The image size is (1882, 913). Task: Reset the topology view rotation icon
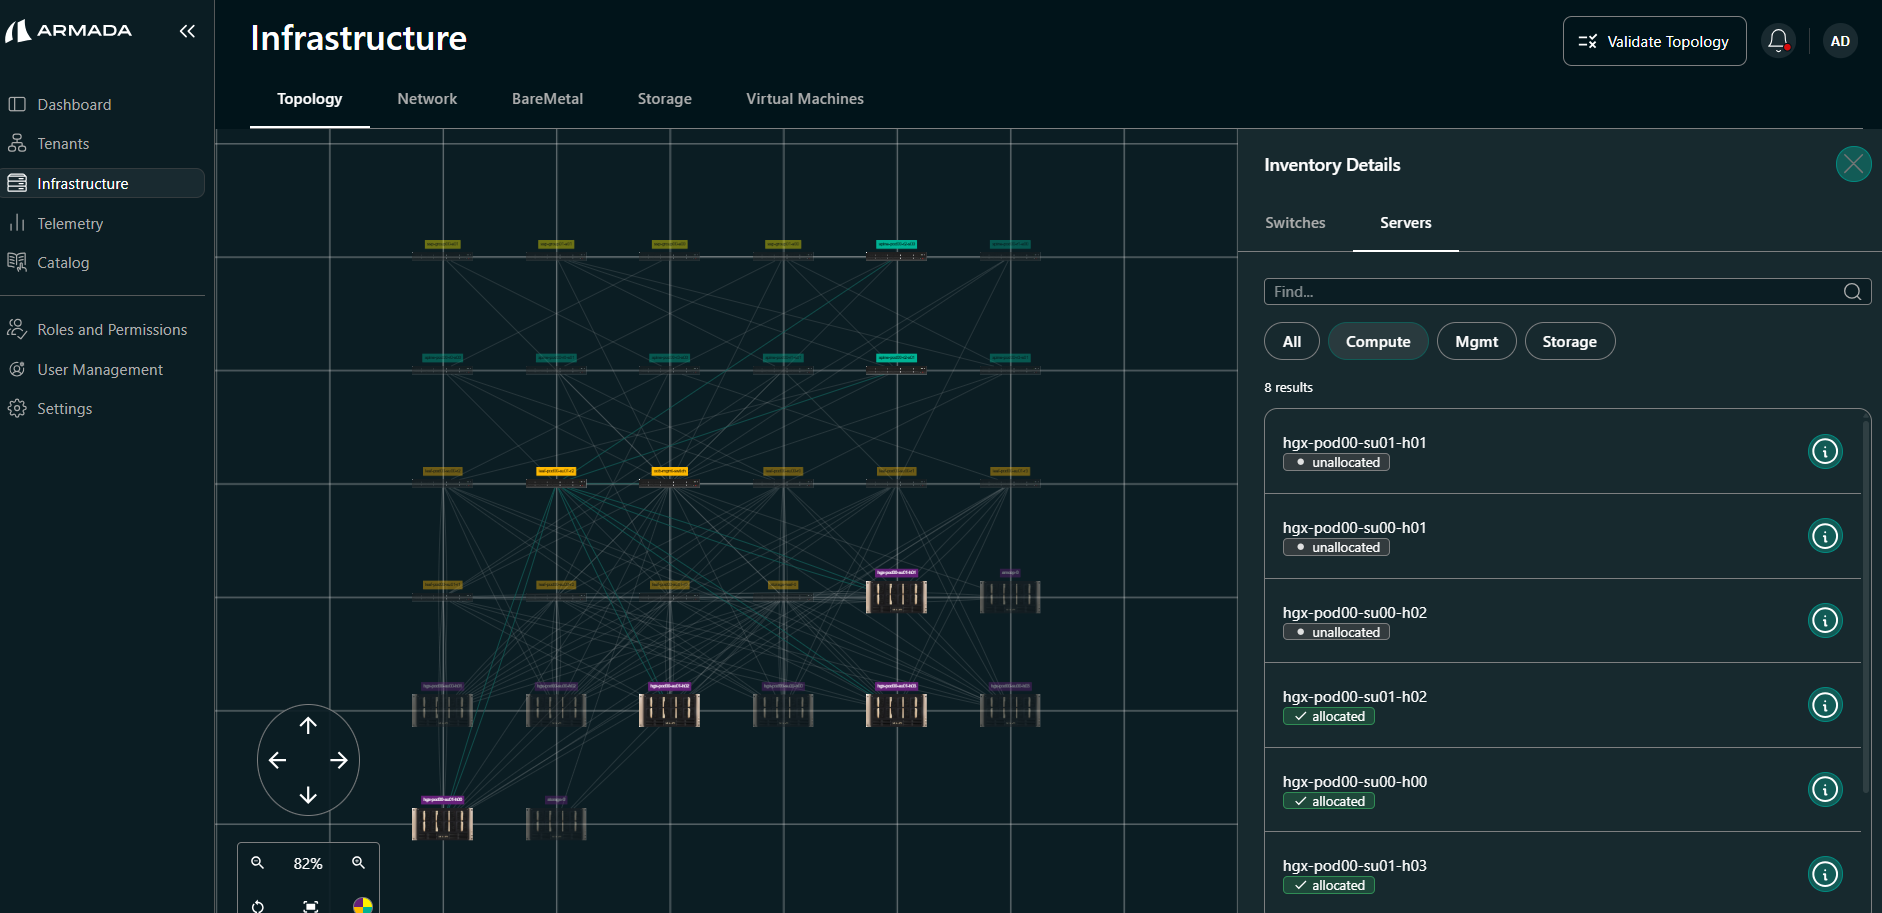click(x=258, y=906)
